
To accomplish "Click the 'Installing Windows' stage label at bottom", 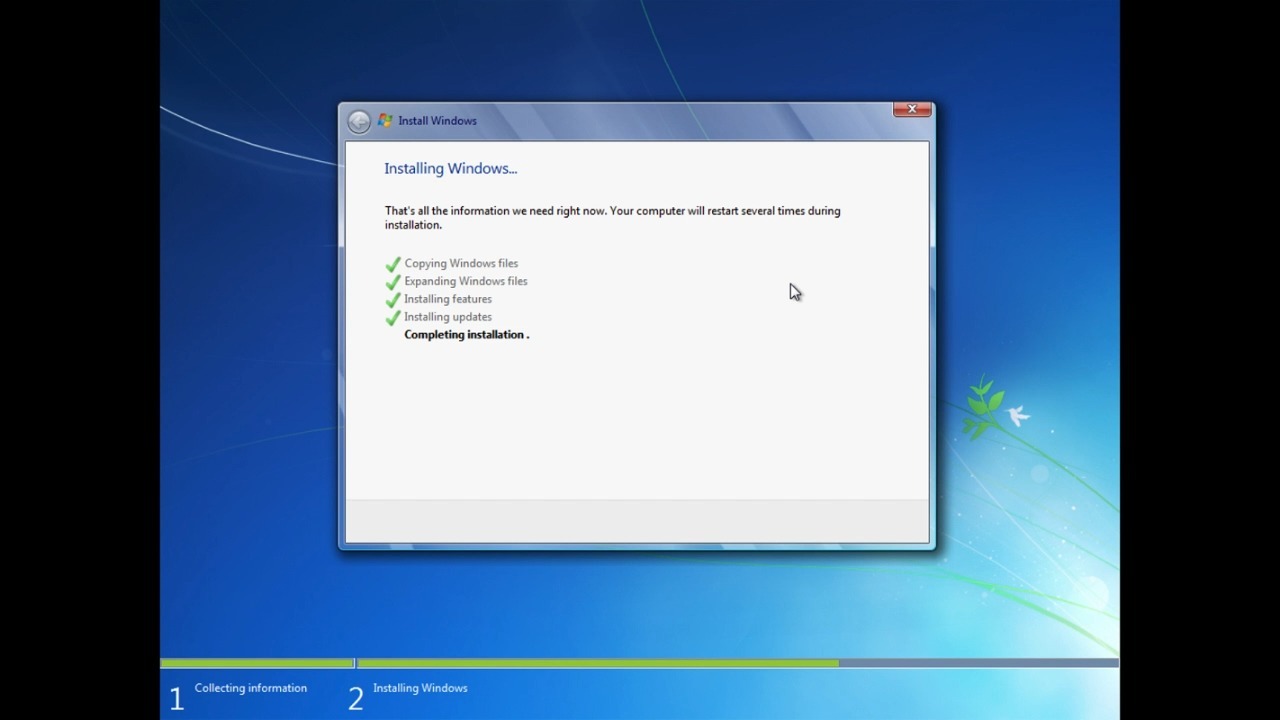I will (x=420, y=688).
